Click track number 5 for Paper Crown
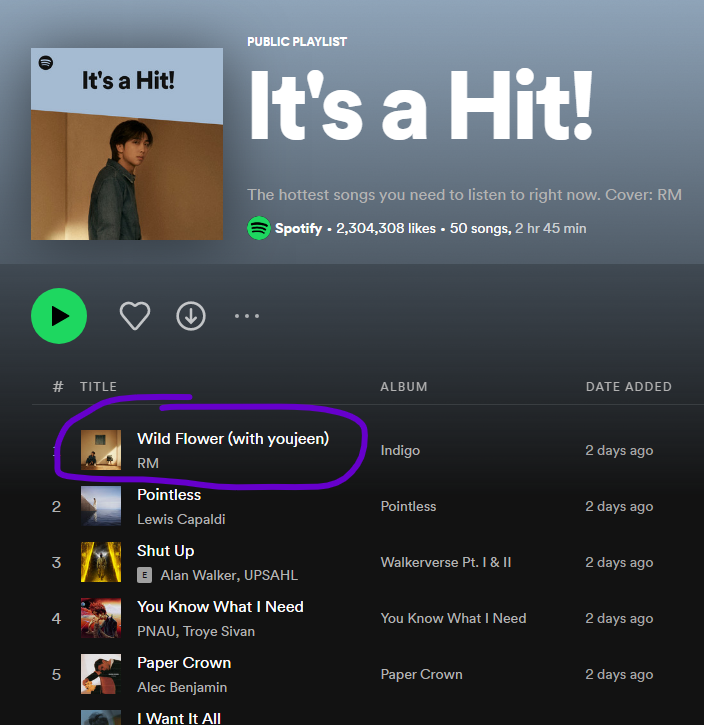Viewport: 704px width, 725px height. [x=56, y=674]
